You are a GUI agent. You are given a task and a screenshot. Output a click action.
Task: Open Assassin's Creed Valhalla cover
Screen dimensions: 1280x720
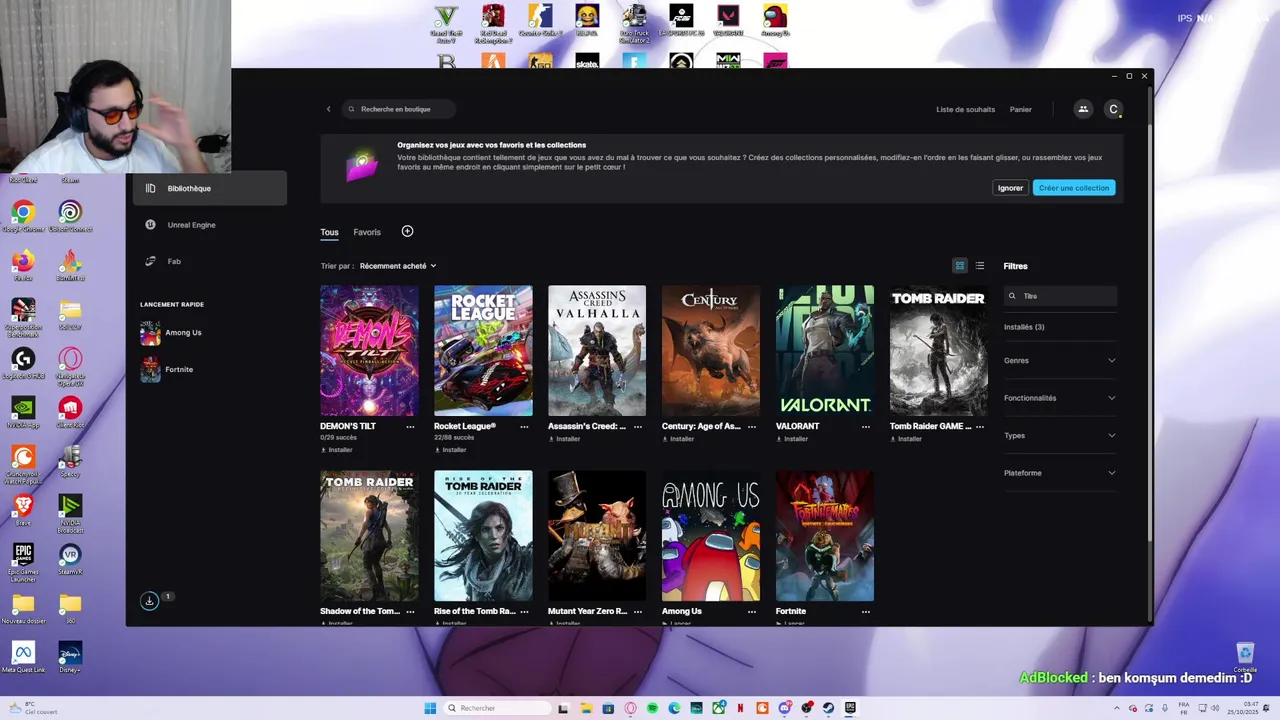point(597,351)
